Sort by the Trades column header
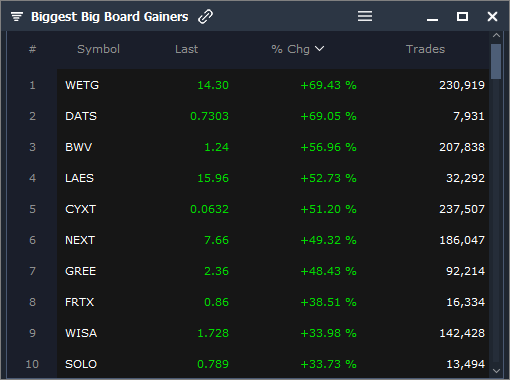 point(425,49)
